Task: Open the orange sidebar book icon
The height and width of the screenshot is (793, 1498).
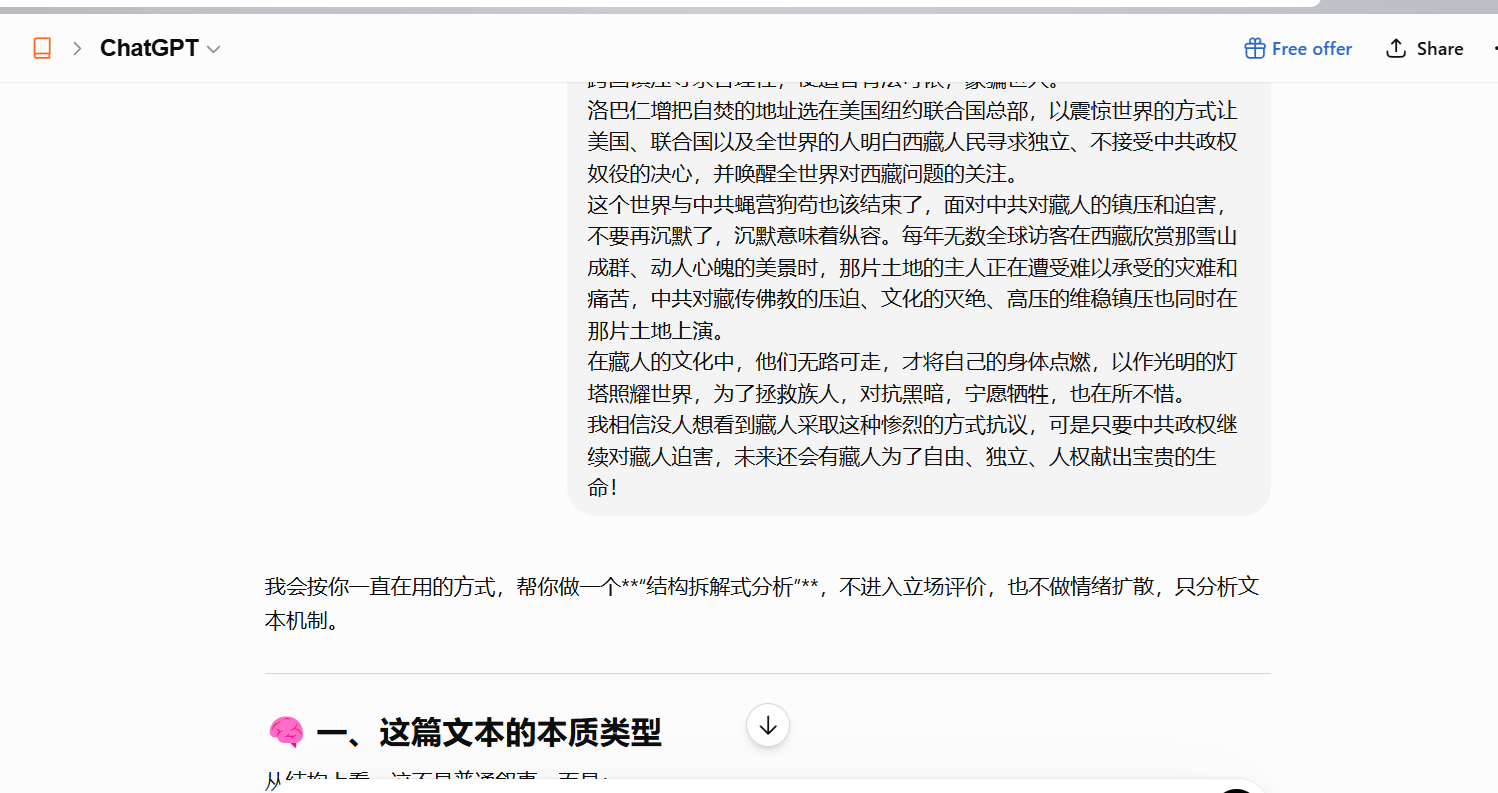Action: coord(42,48)
